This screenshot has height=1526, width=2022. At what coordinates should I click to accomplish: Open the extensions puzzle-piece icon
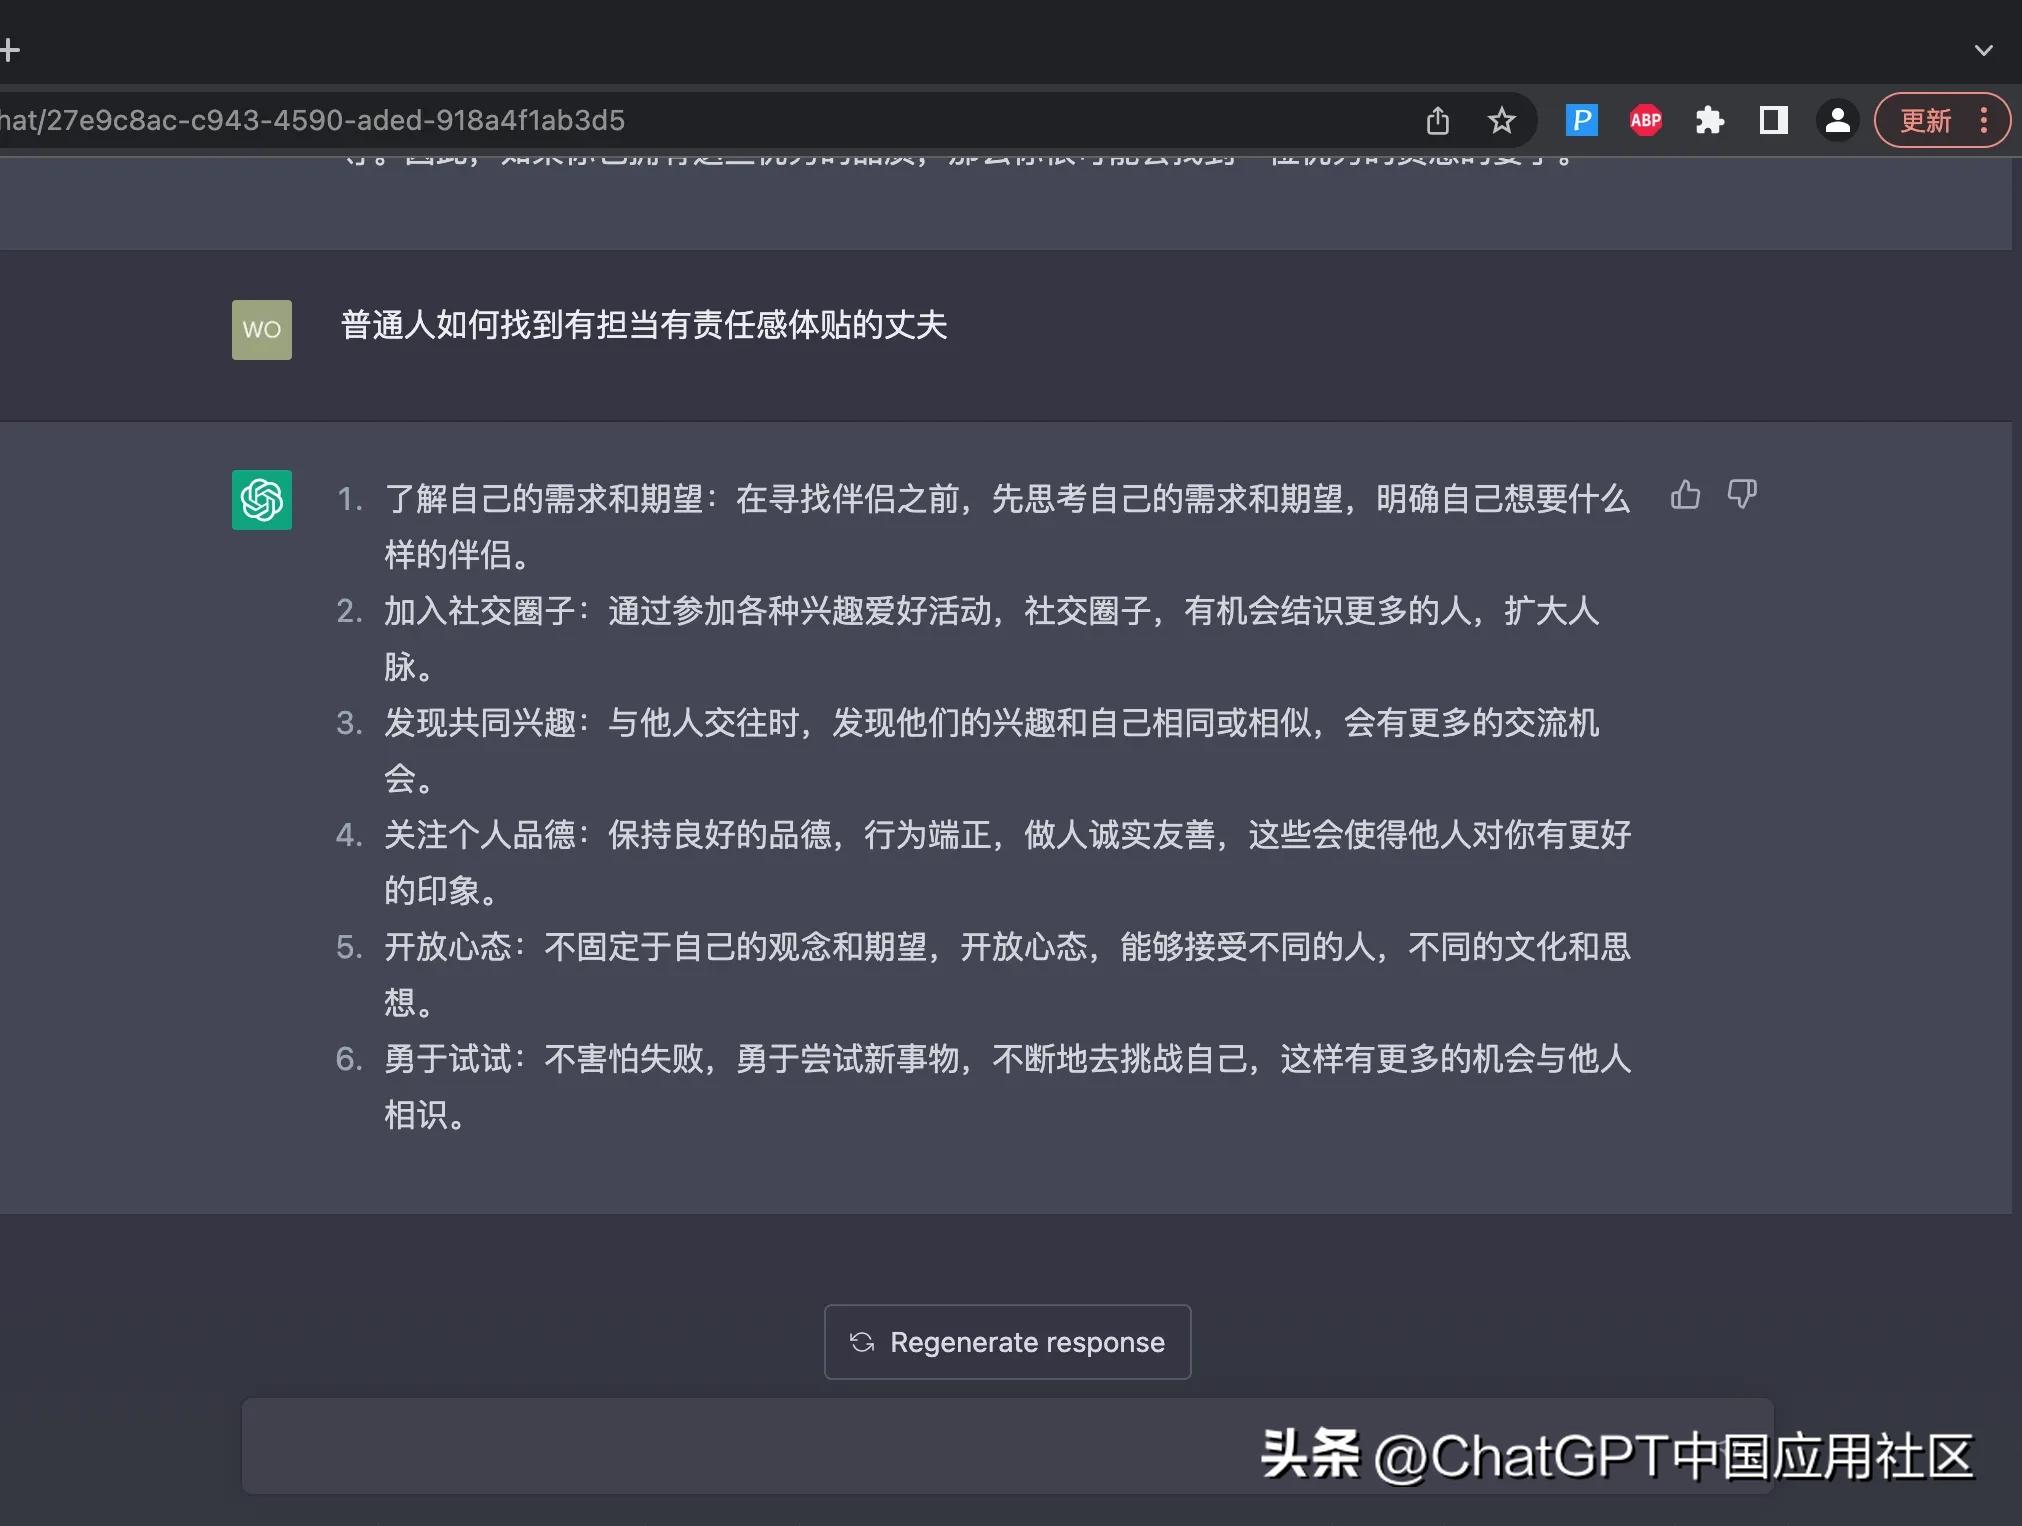tap(1710, 120)
